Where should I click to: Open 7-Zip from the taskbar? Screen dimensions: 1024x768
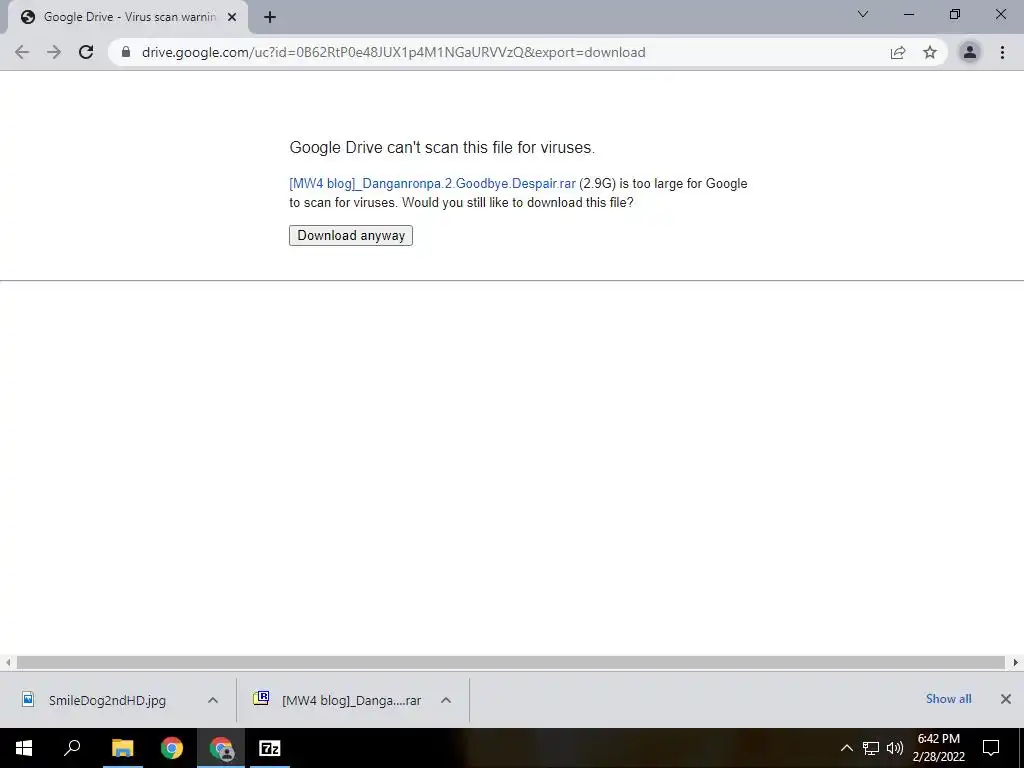coord(270,748)
